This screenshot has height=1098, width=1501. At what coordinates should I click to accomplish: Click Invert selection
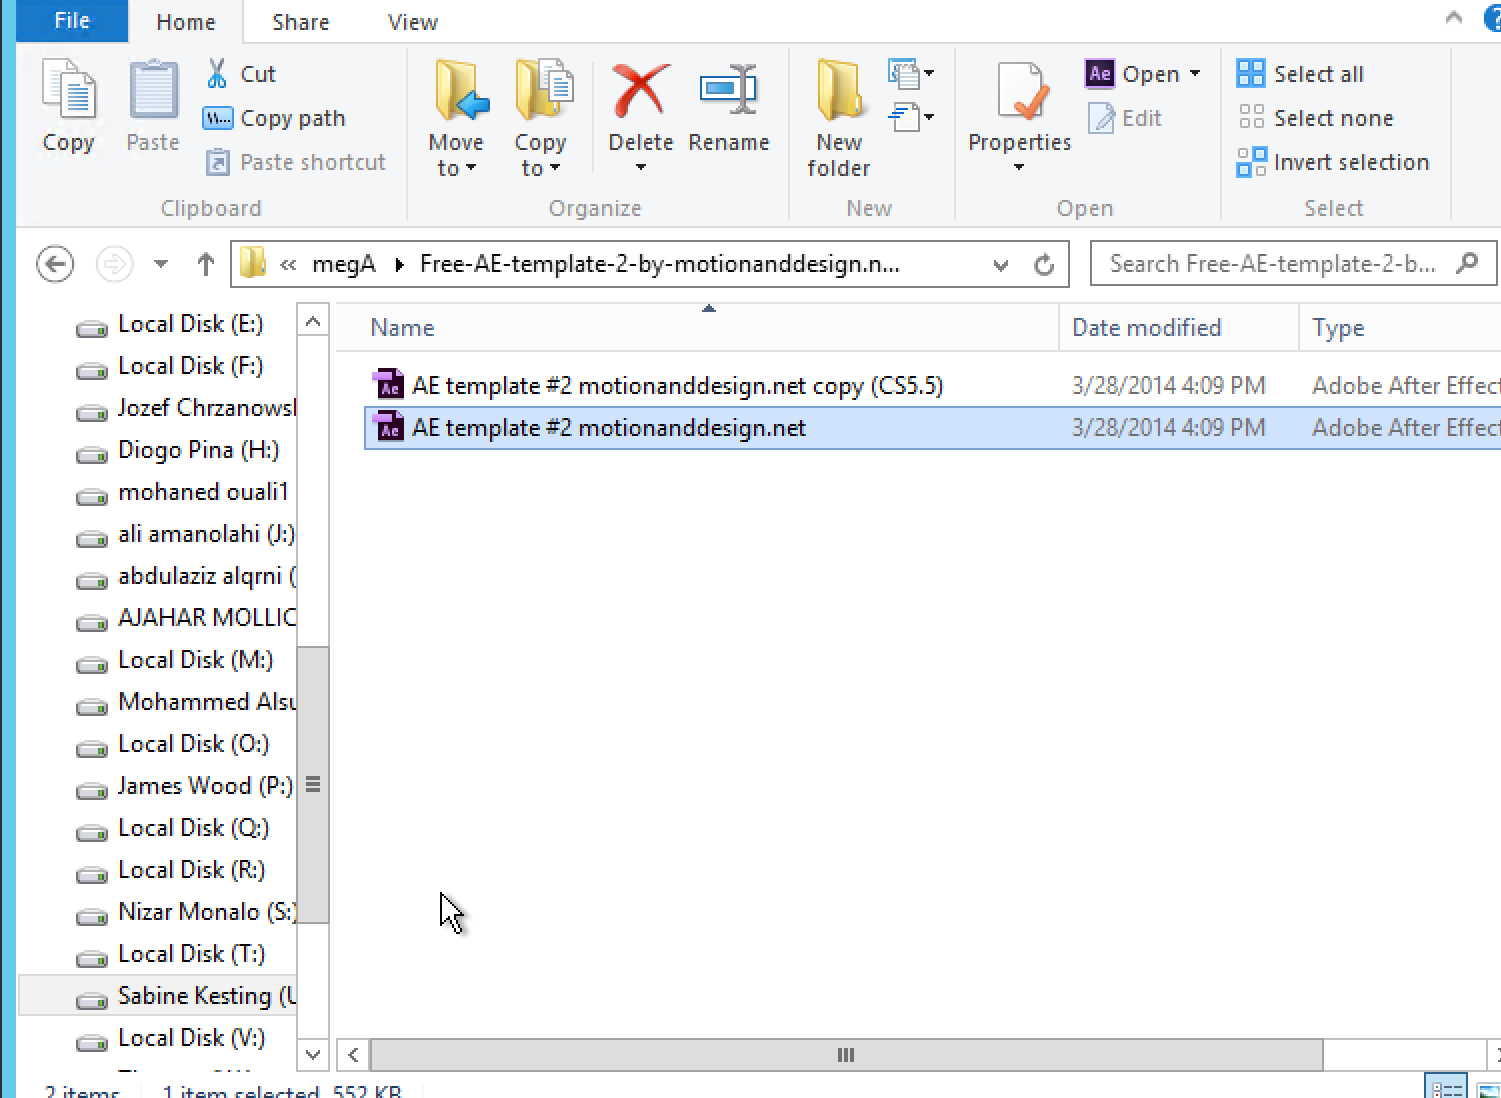pos(1334,162)
